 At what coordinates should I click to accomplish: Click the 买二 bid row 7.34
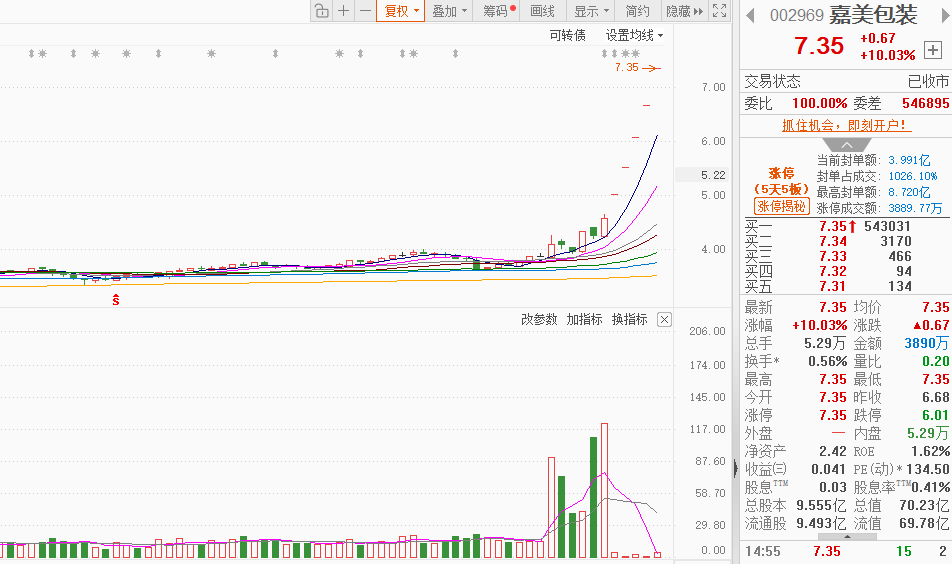click(x=846, y=241)
